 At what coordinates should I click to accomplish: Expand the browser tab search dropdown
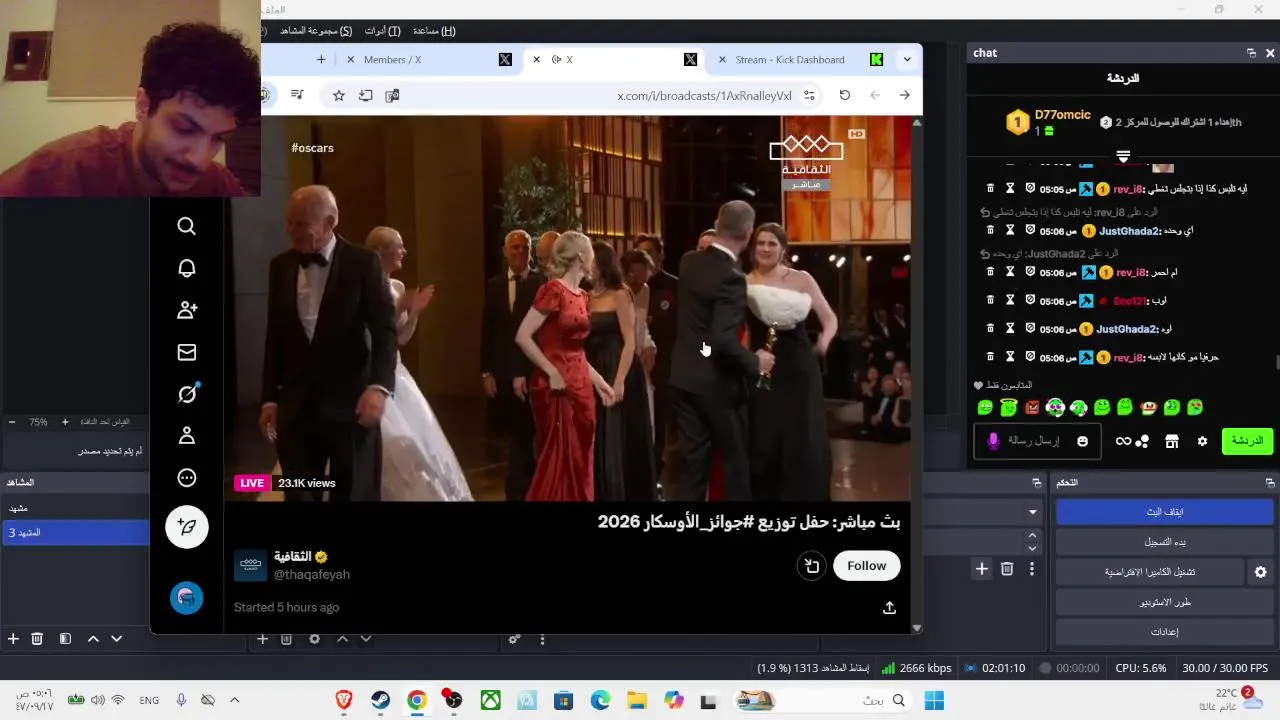tap(907, 60)
